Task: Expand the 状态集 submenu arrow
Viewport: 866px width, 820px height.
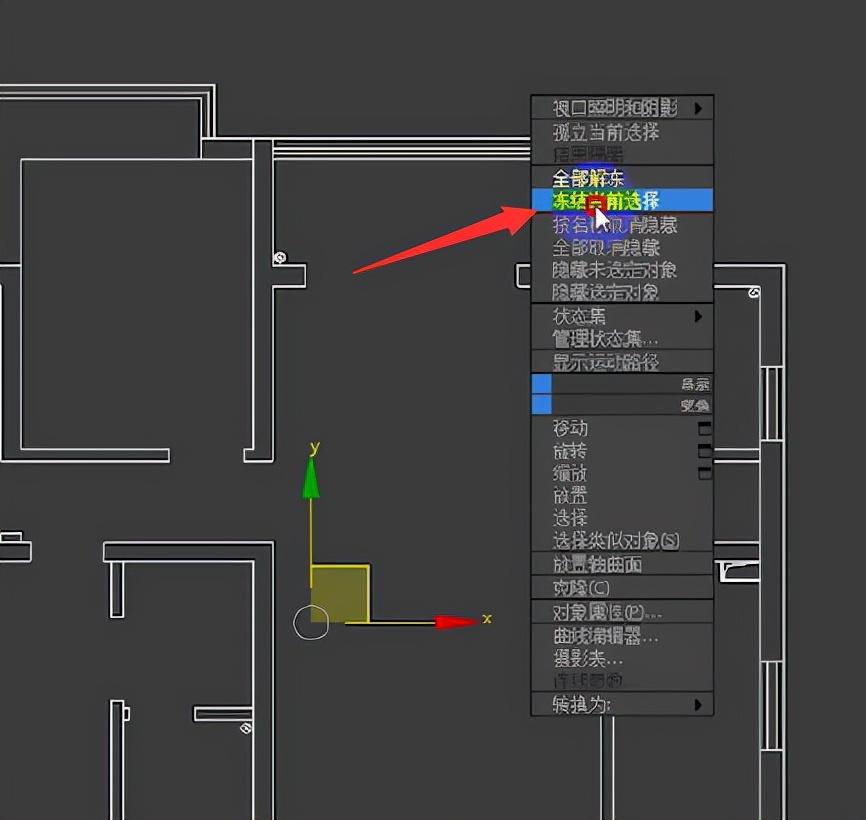Action: [x=698, y=316]
